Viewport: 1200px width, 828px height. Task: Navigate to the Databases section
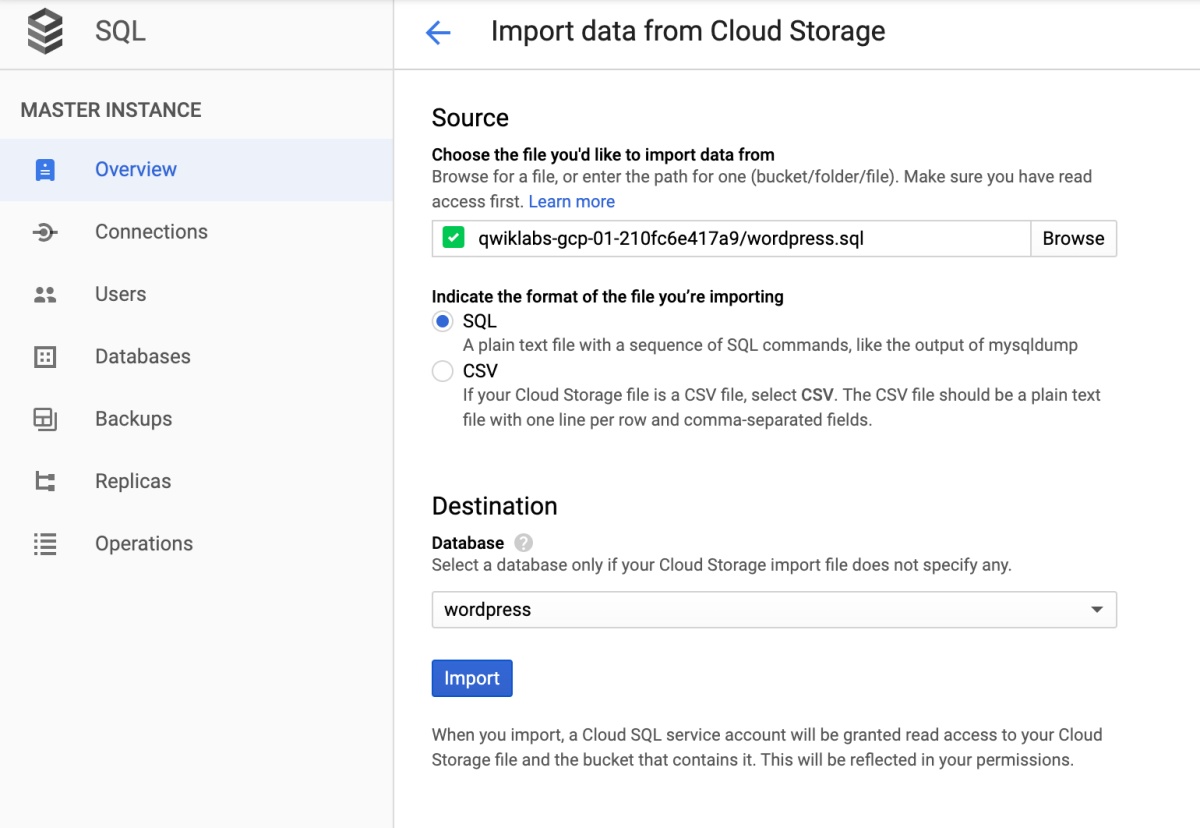pyautogui.click(x=143, y=356)
